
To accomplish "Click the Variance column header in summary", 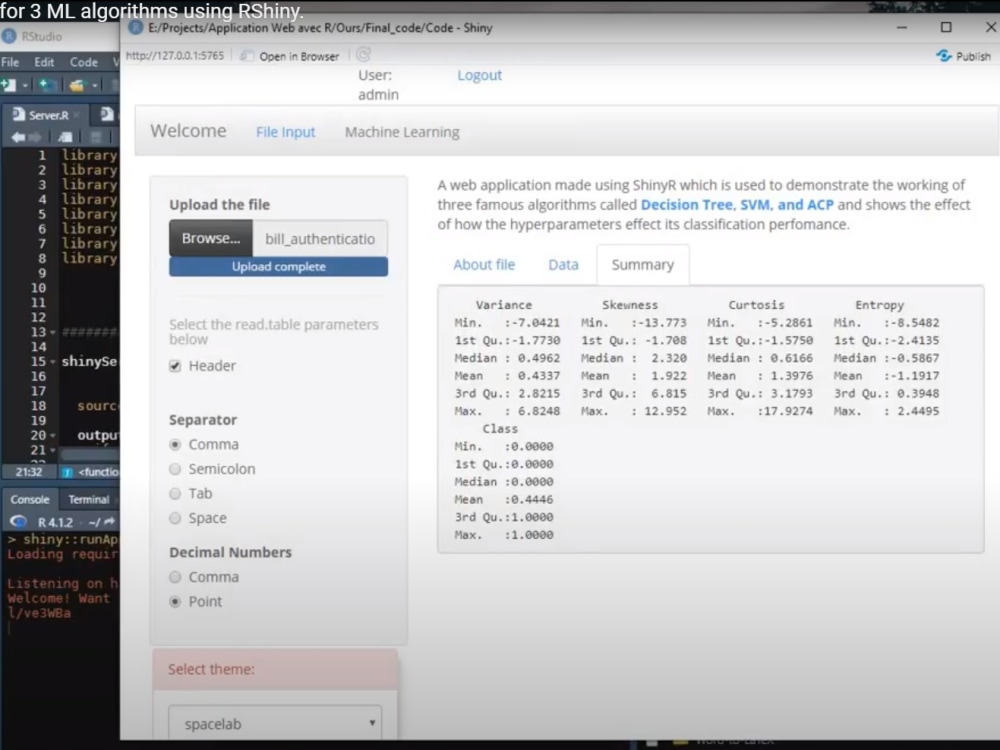I will pos(503,305).
